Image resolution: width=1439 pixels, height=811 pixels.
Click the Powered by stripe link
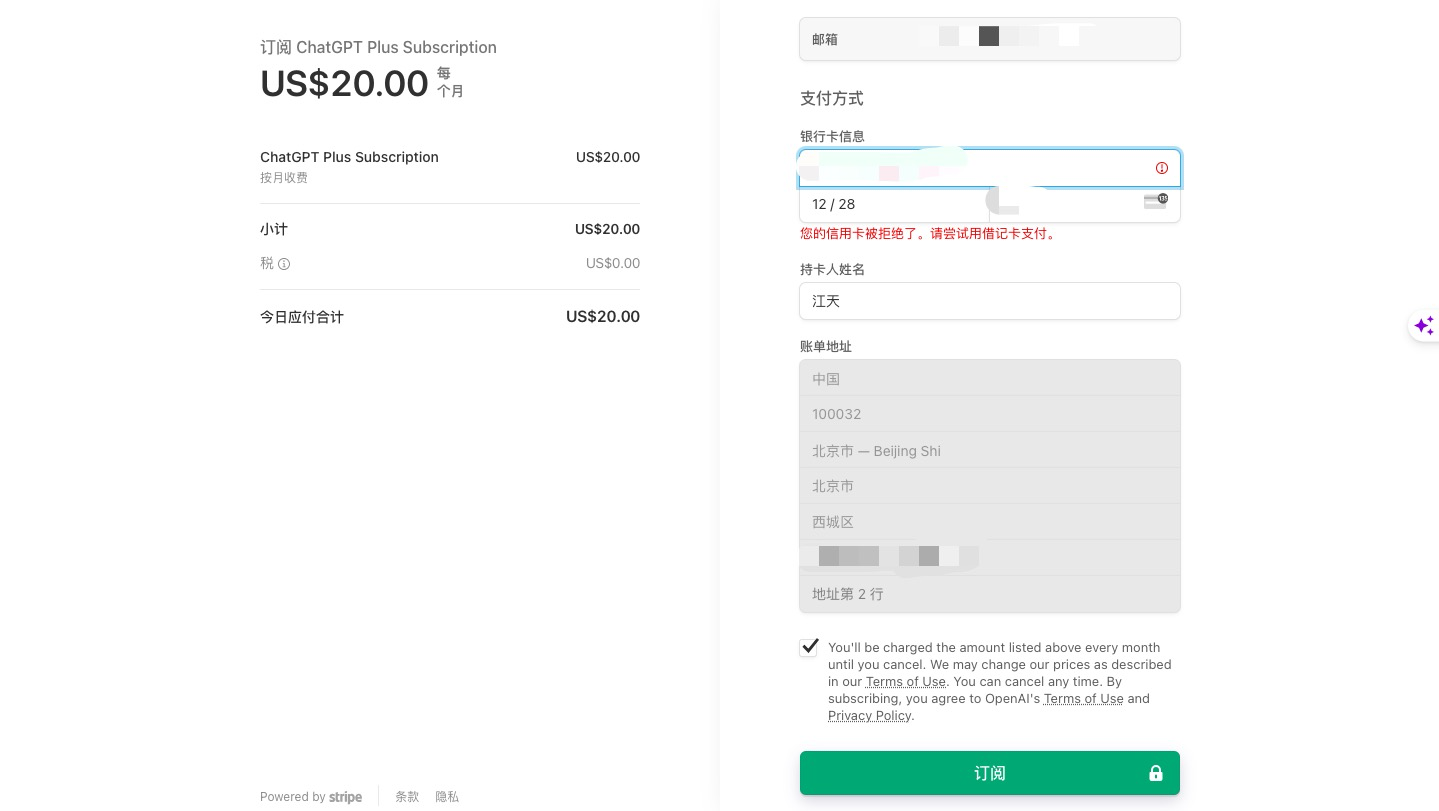(x=311, y=797)
